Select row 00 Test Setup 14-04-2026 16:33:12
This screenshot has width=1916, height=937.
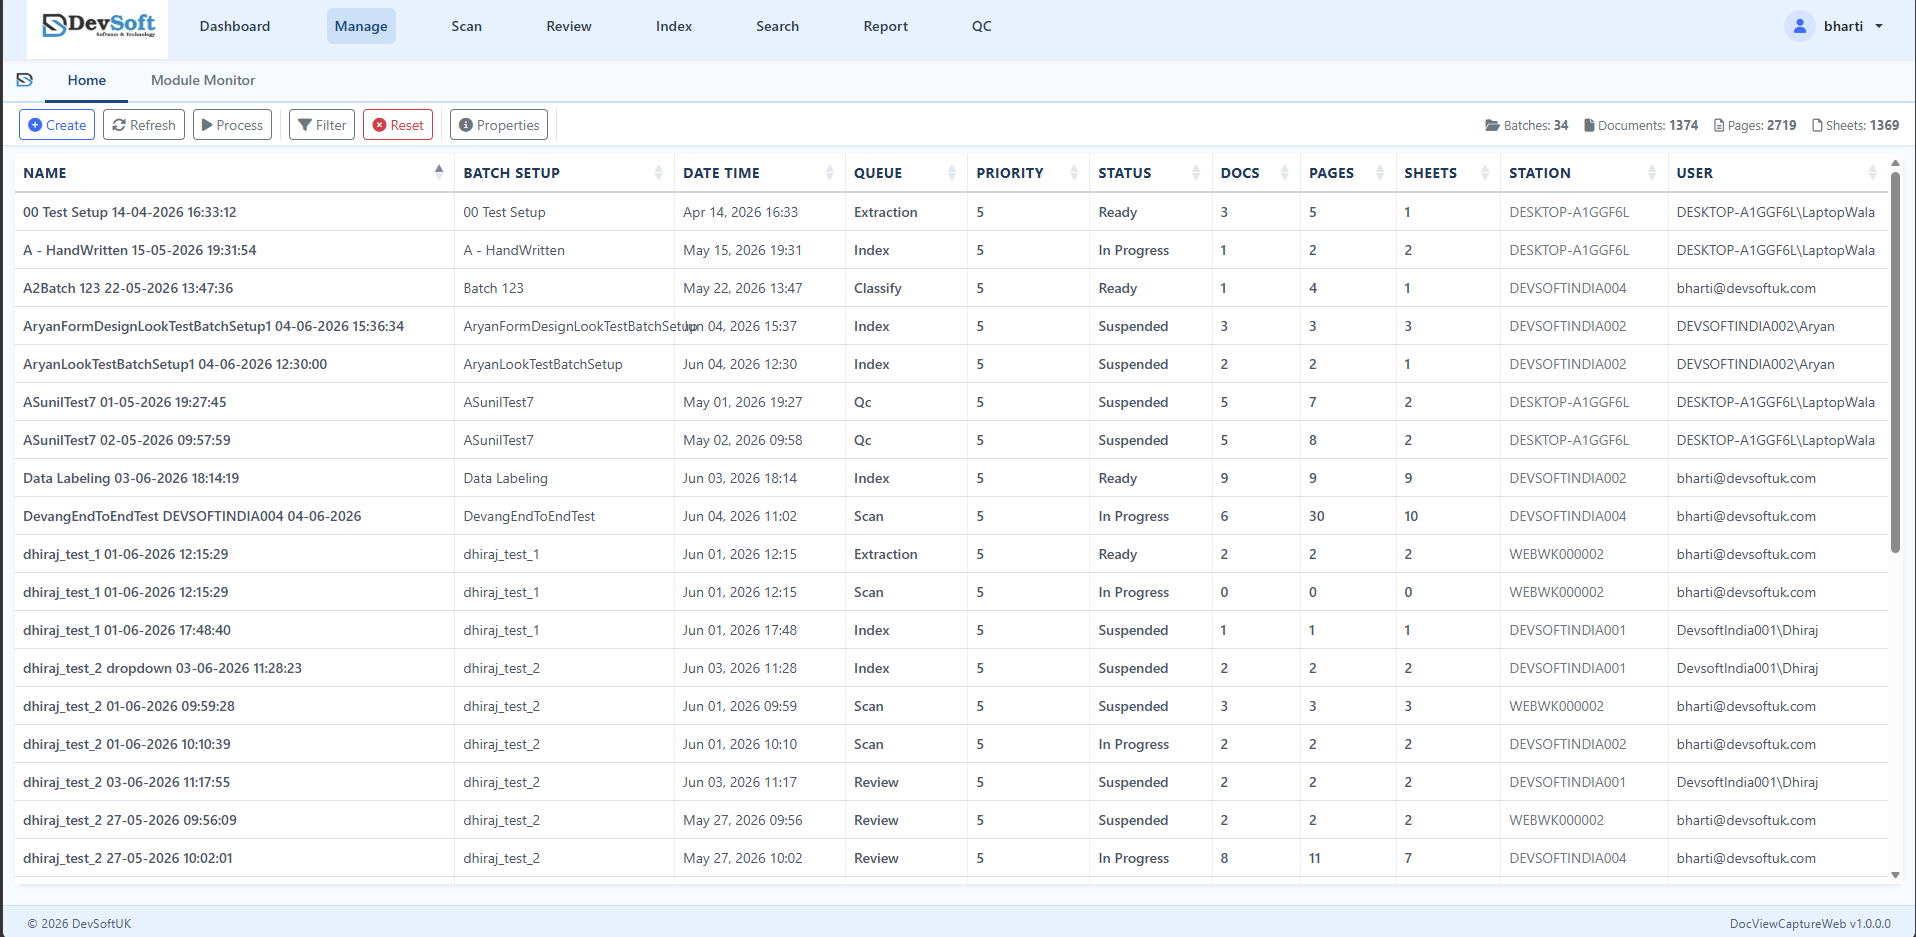point(950,212)
